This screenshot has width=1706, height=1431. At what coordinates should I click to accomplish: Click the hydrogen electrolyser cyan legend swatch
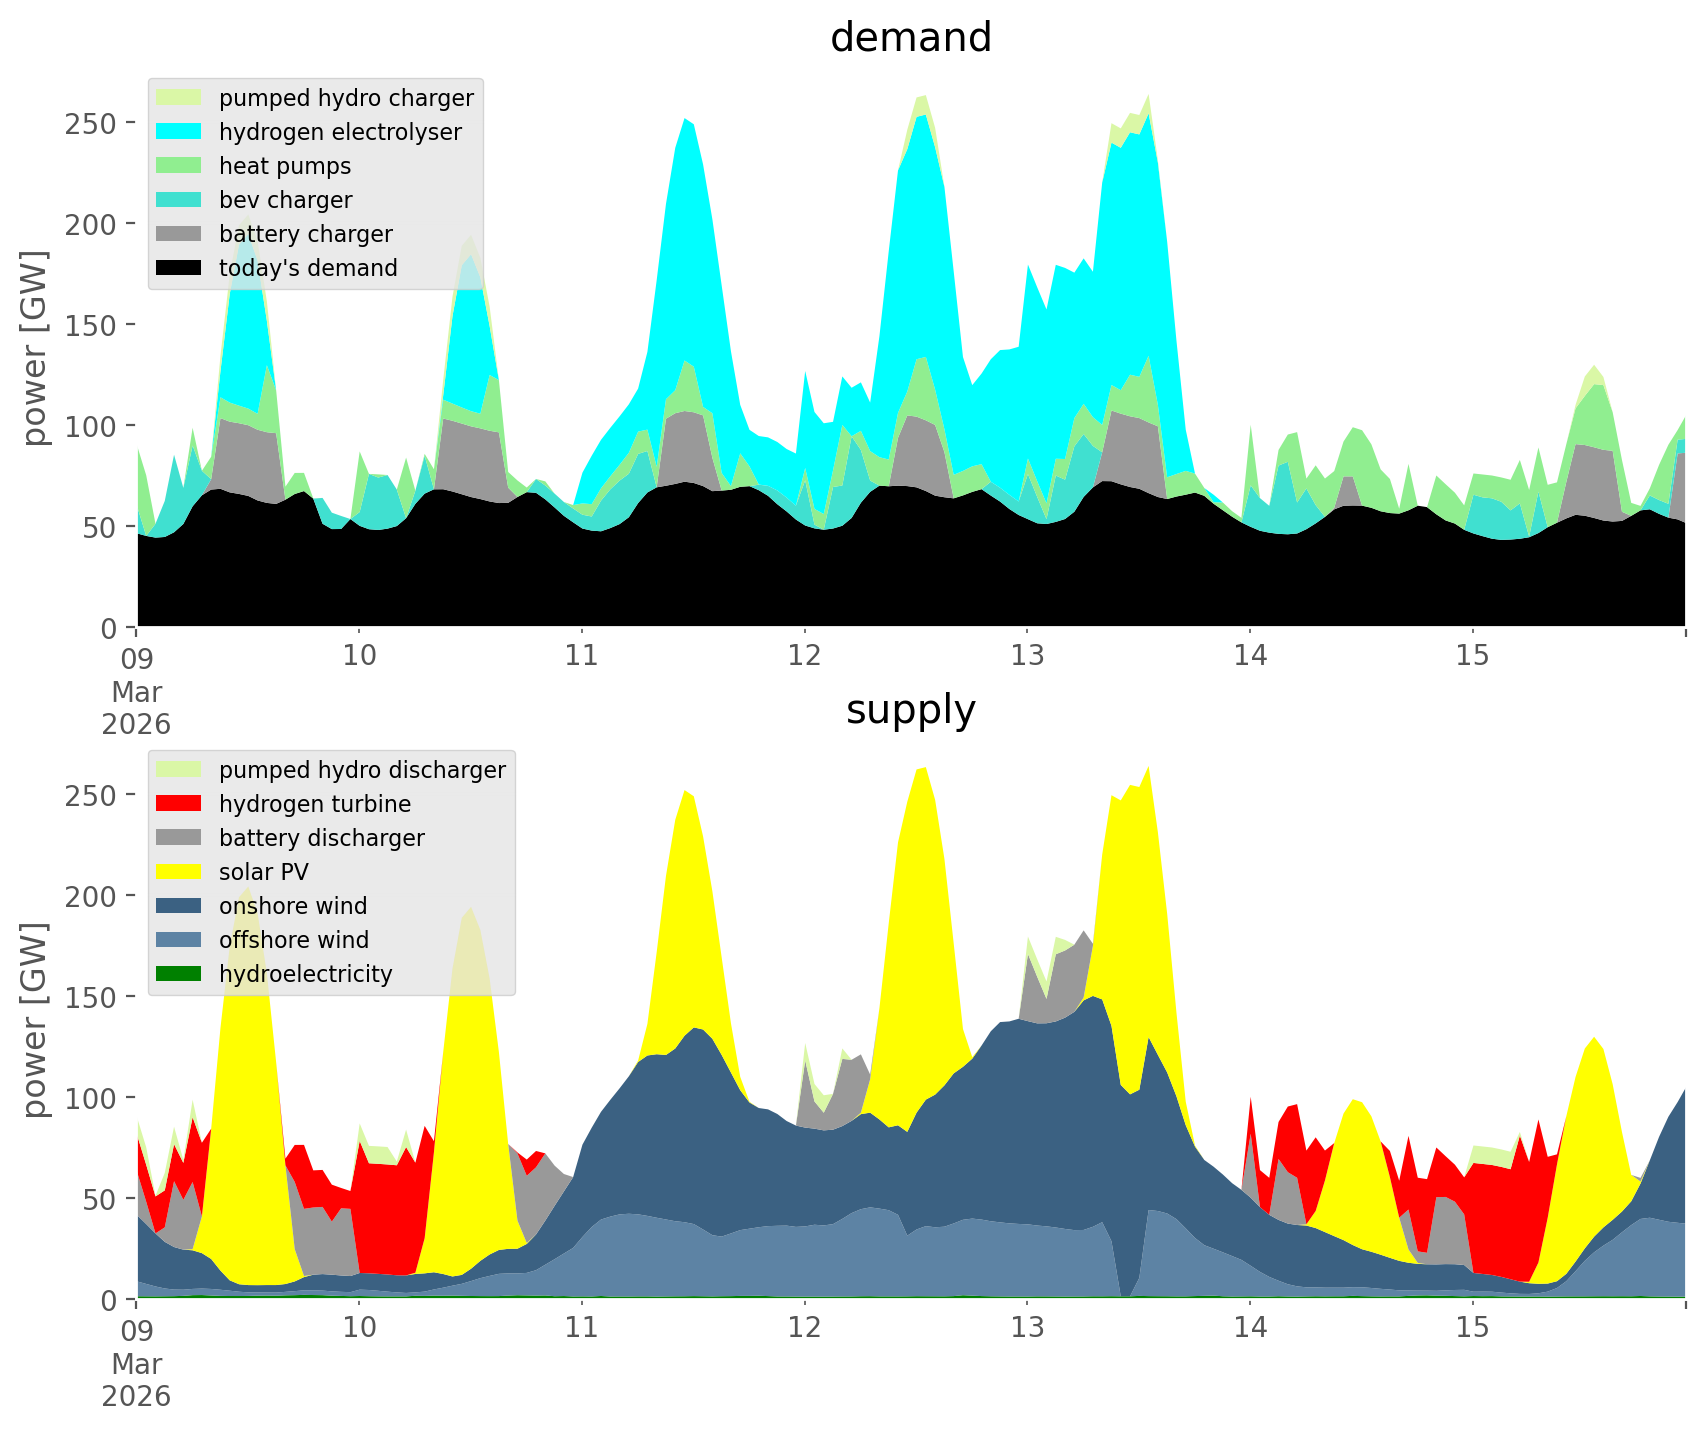point(180,132)
